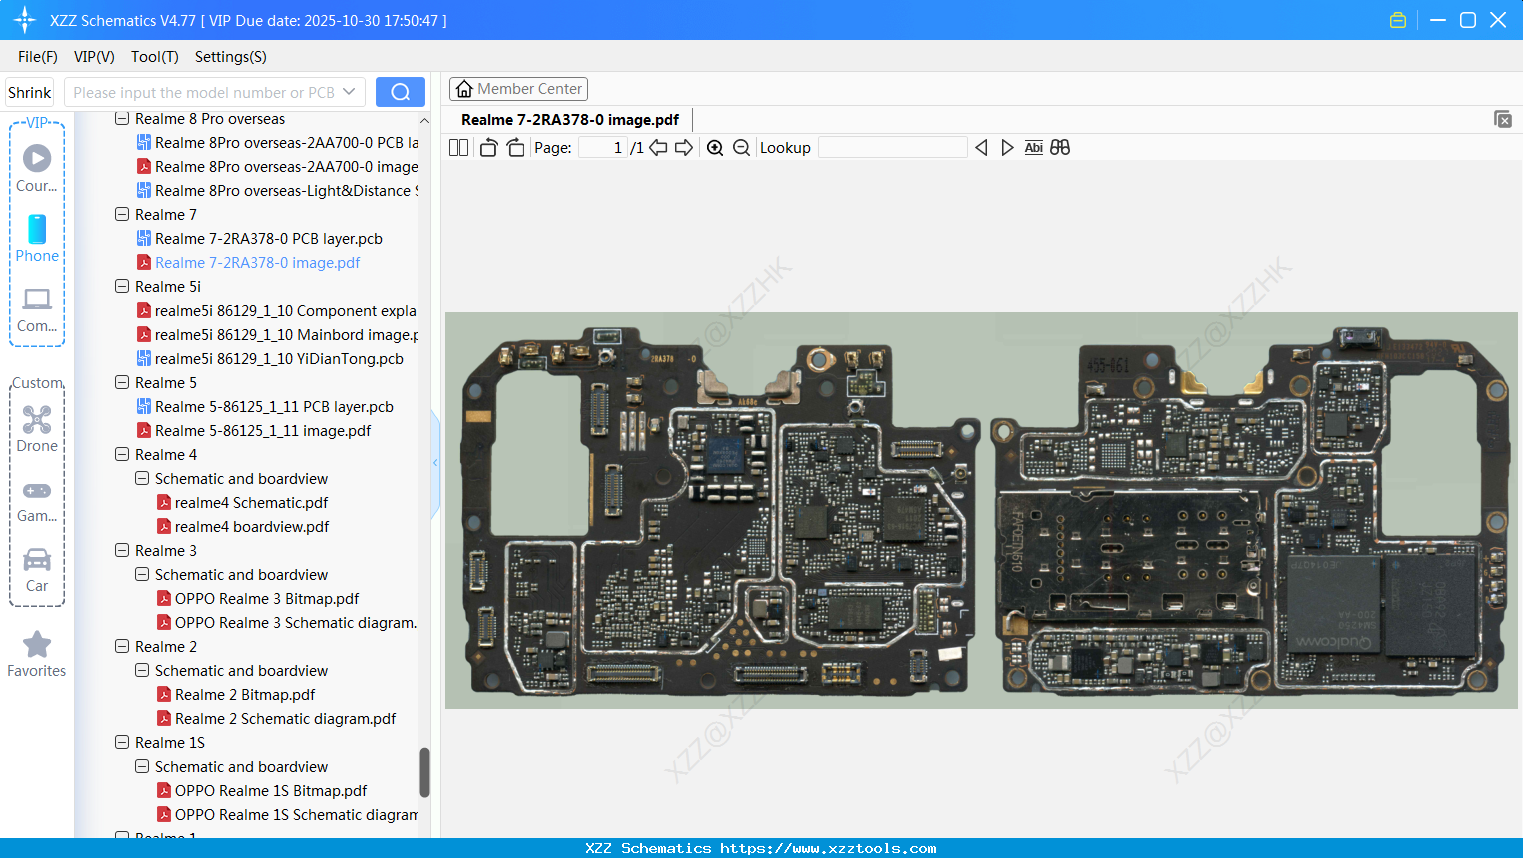The image size is (1523, 858).
Task: Rotate page counterclockwise
Action: [488, 148]
